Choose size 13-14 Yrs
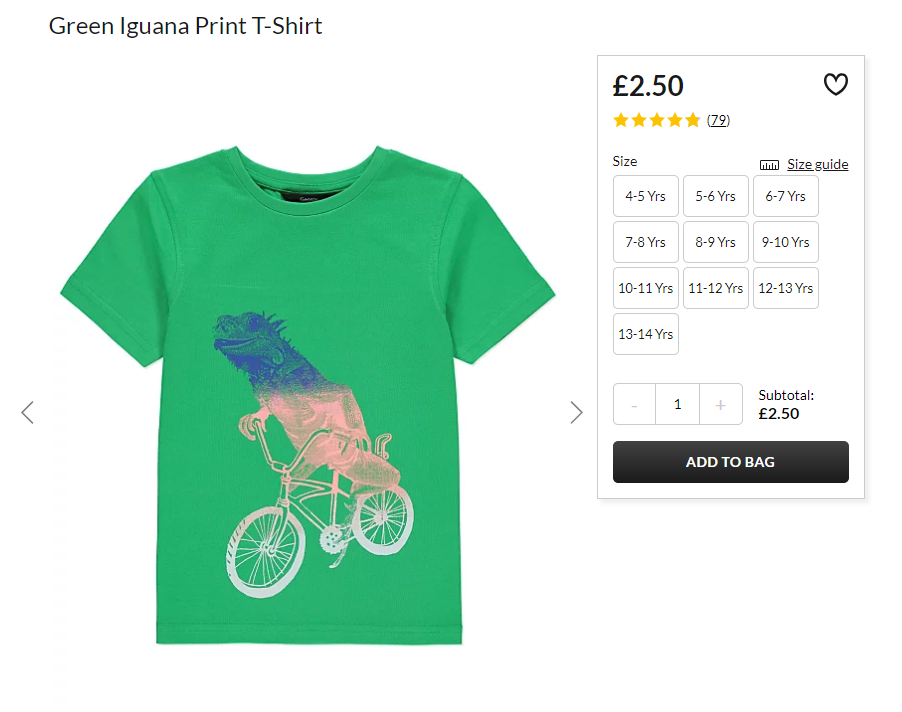902x712 pixels. point(645,334)
